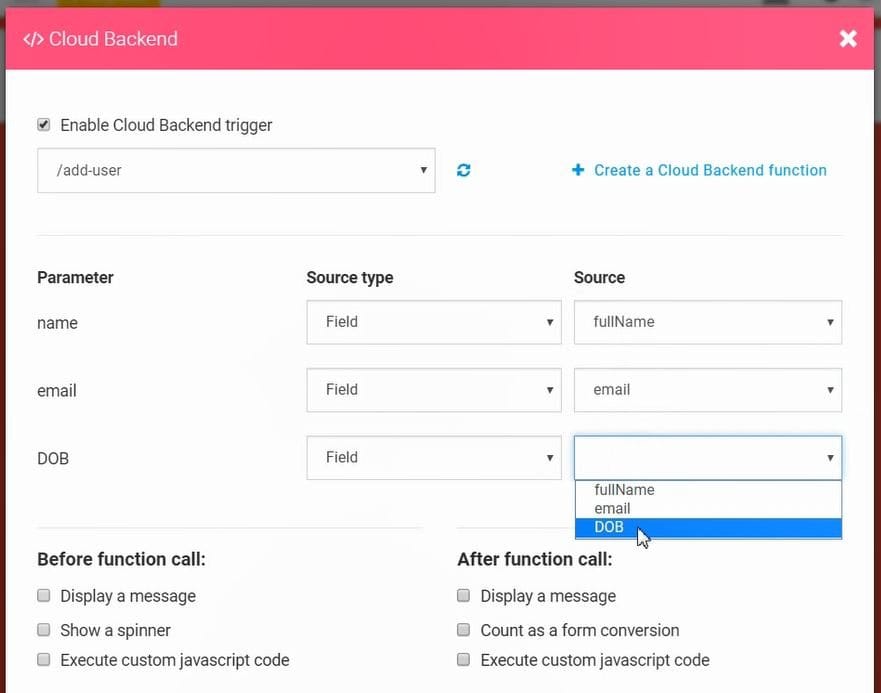Image resolution: width=881 pixels, height=693 pixels.
Task: Open the /add-user function dropdown
Action: click(x=236, y=171)
